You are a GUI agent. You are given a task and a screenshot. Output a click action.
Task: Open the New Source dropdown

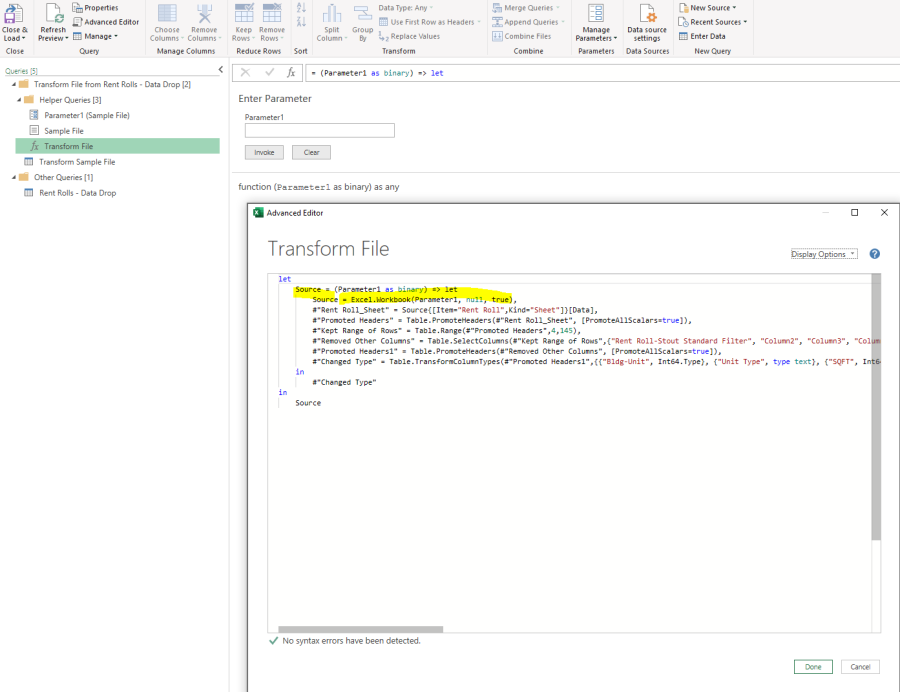(x=707, y=7)
